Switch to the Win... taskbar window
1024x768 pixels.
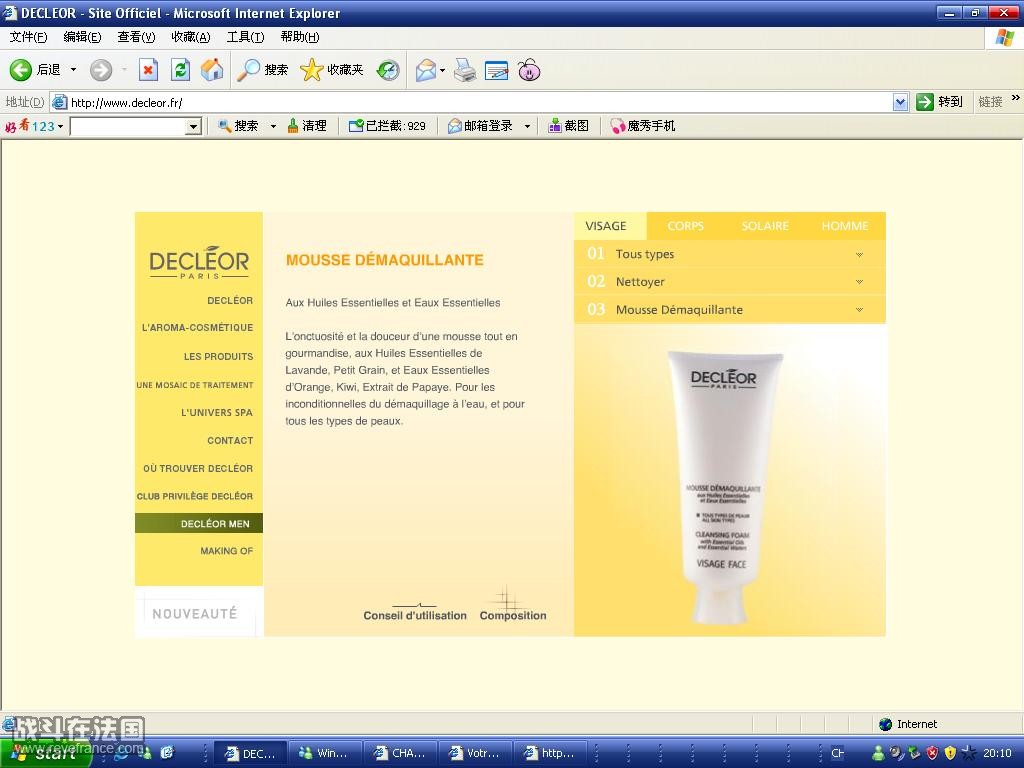324,753
